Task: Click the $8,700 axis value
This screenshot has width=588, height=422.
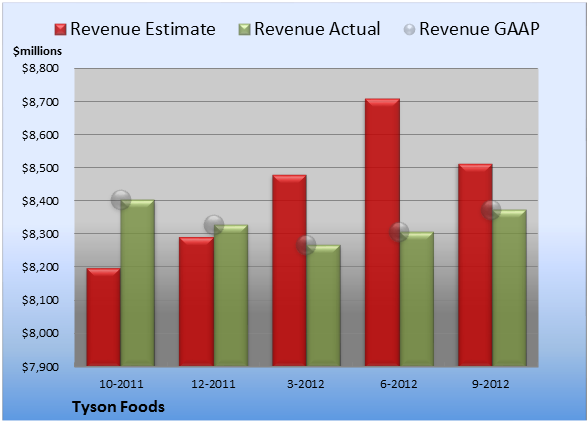Action: 40,102
